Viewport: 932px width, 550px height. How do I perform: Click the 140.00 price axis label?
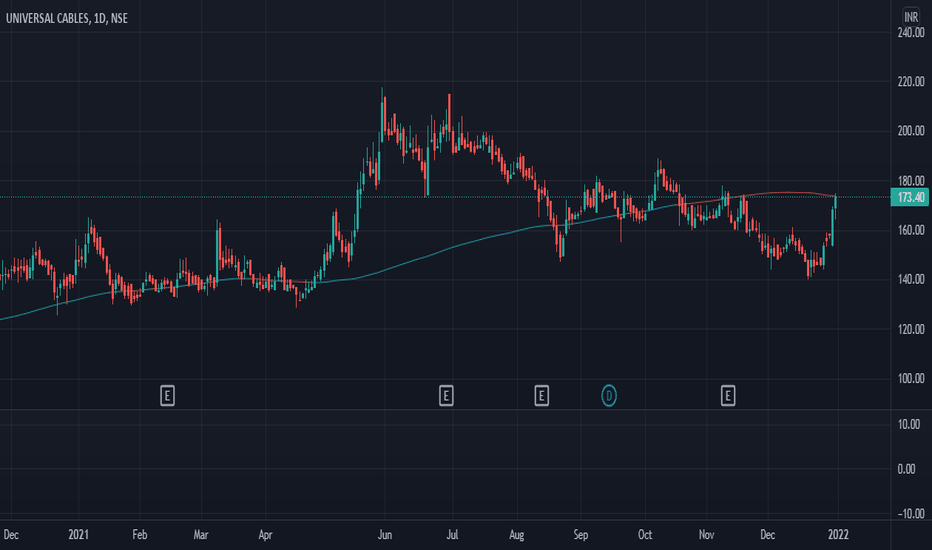(x=911, y=279)
